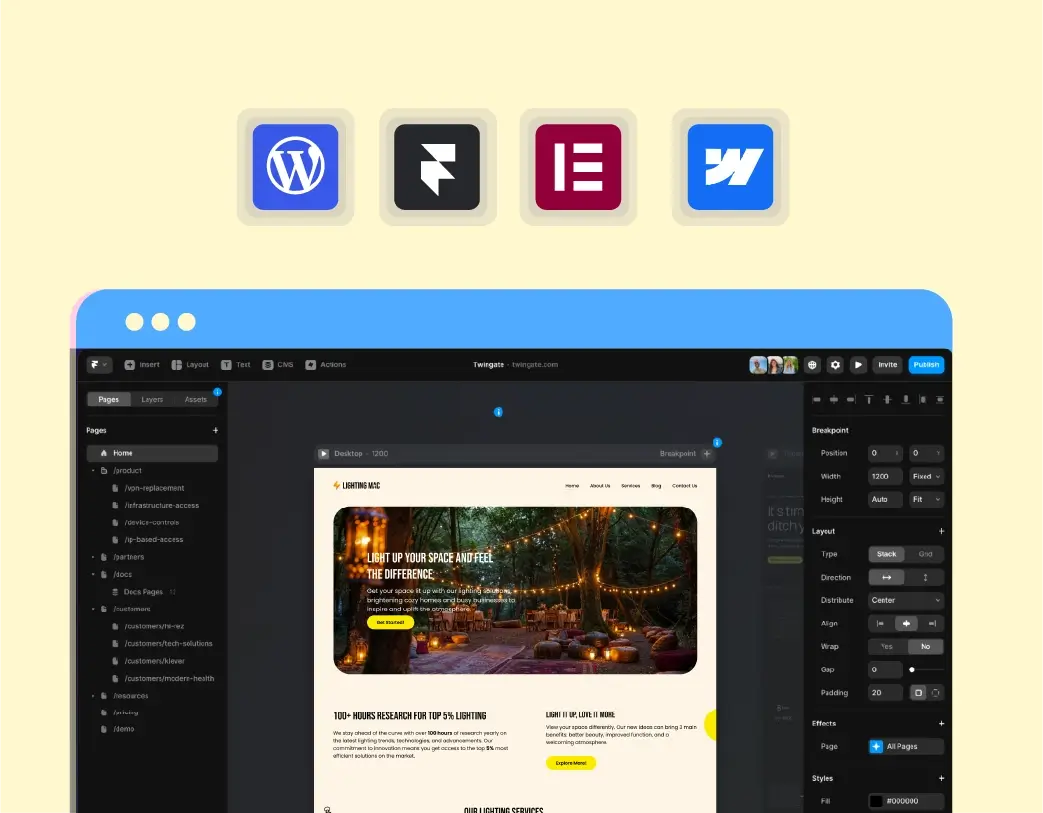Select Stack layout type

(887, 554)
